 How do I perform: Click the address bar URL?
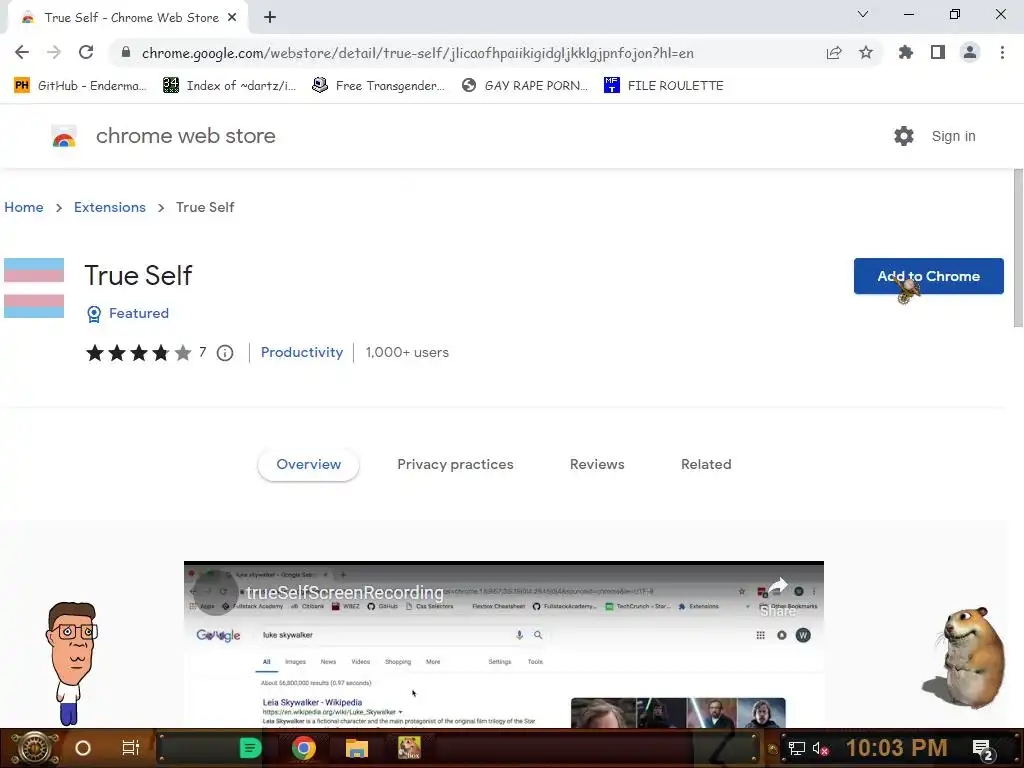[418, 53]
